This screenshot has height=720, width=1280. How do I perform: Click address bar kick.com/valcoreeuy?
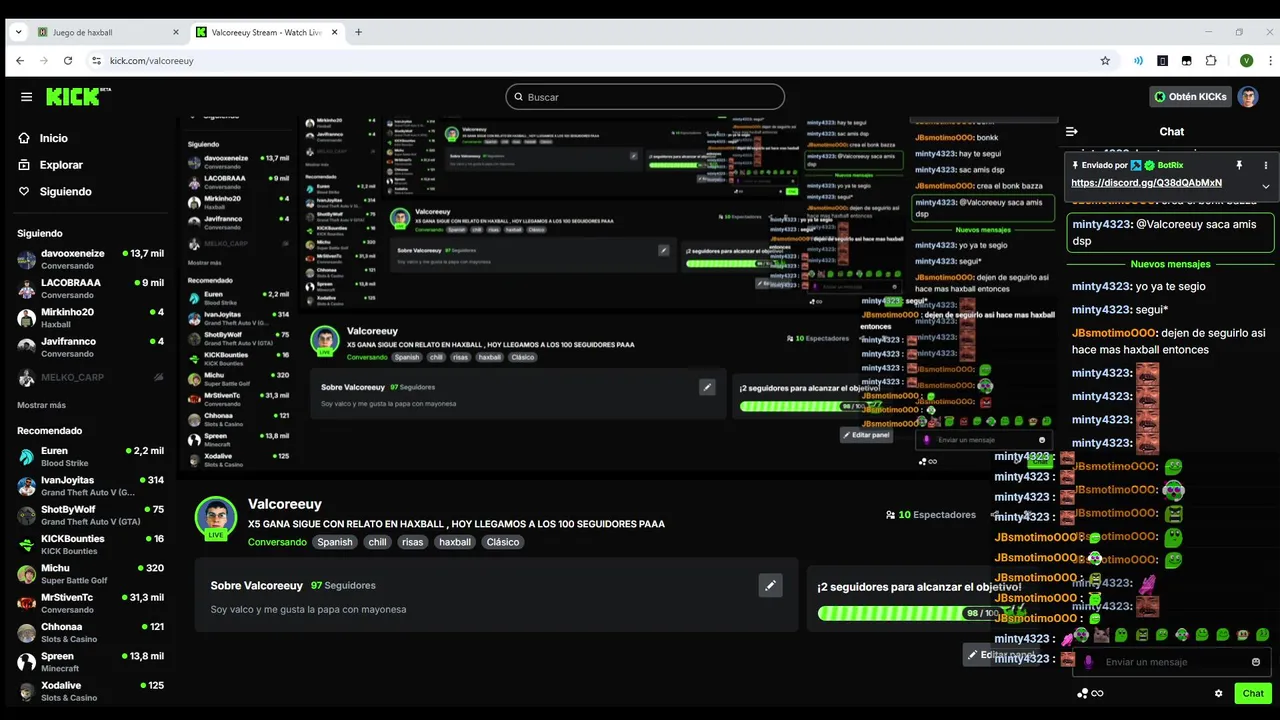152,61
